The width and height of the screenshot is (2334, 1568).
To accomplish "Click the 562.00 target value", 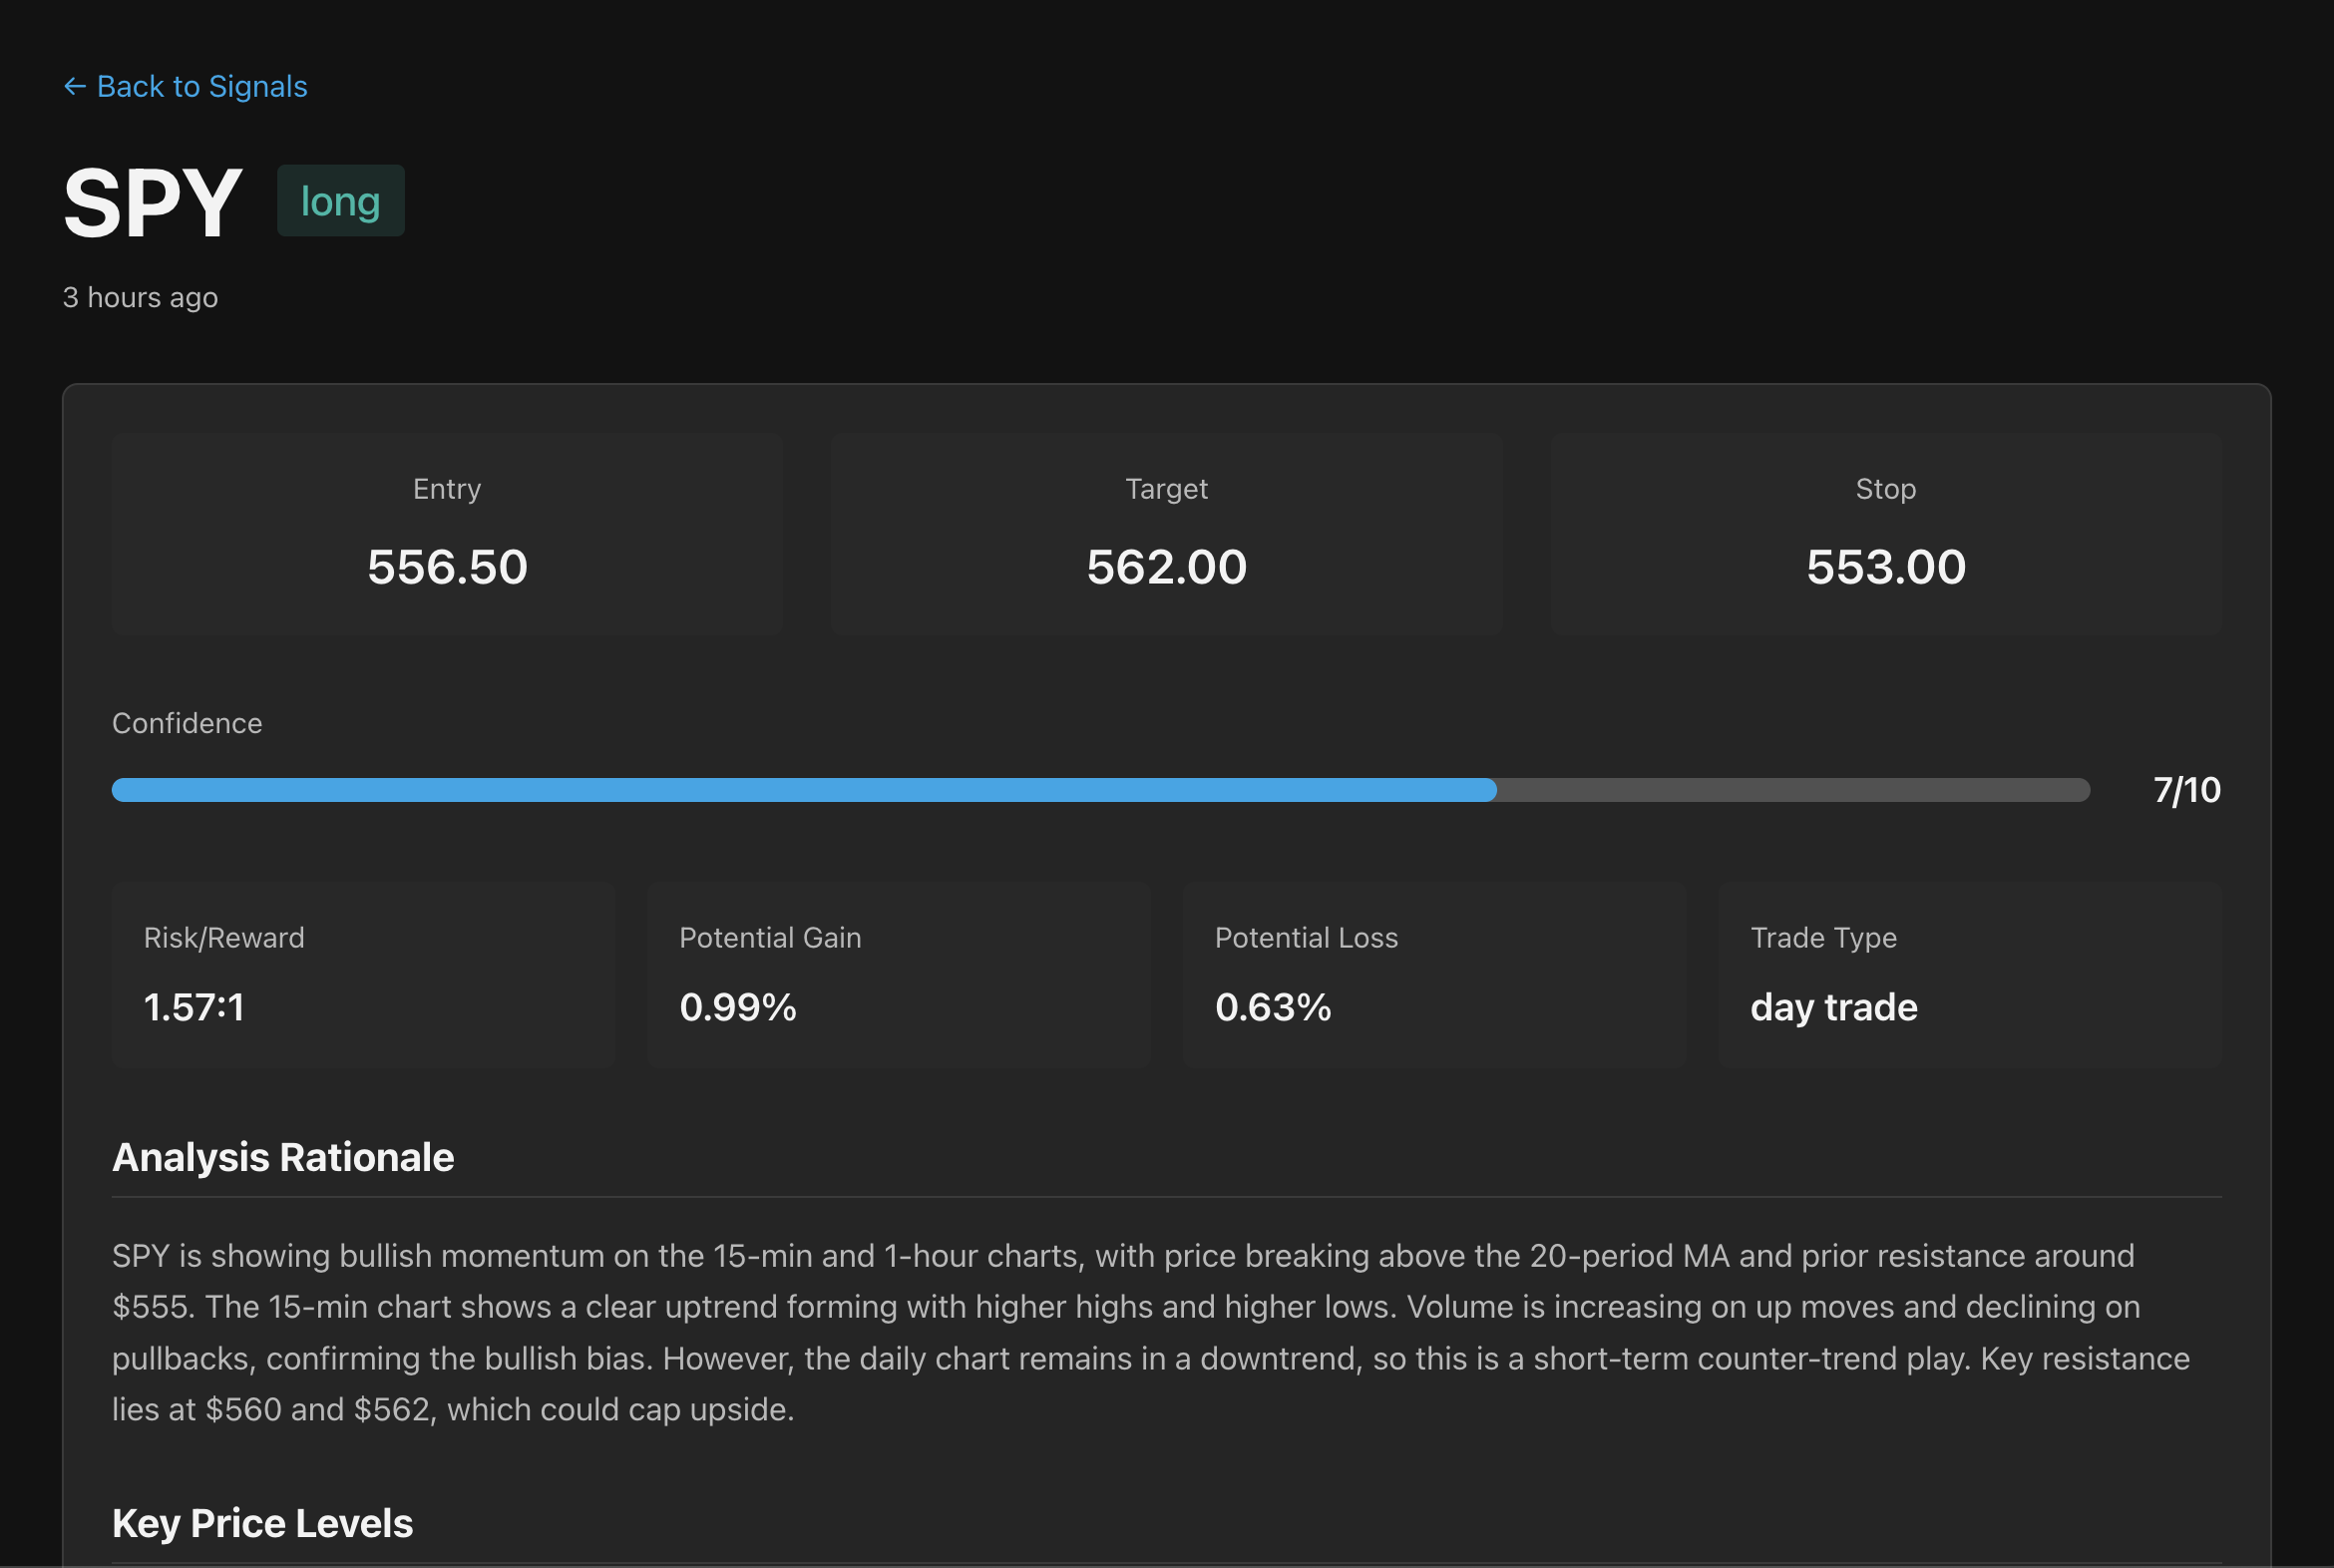I will click(1166, 567).
